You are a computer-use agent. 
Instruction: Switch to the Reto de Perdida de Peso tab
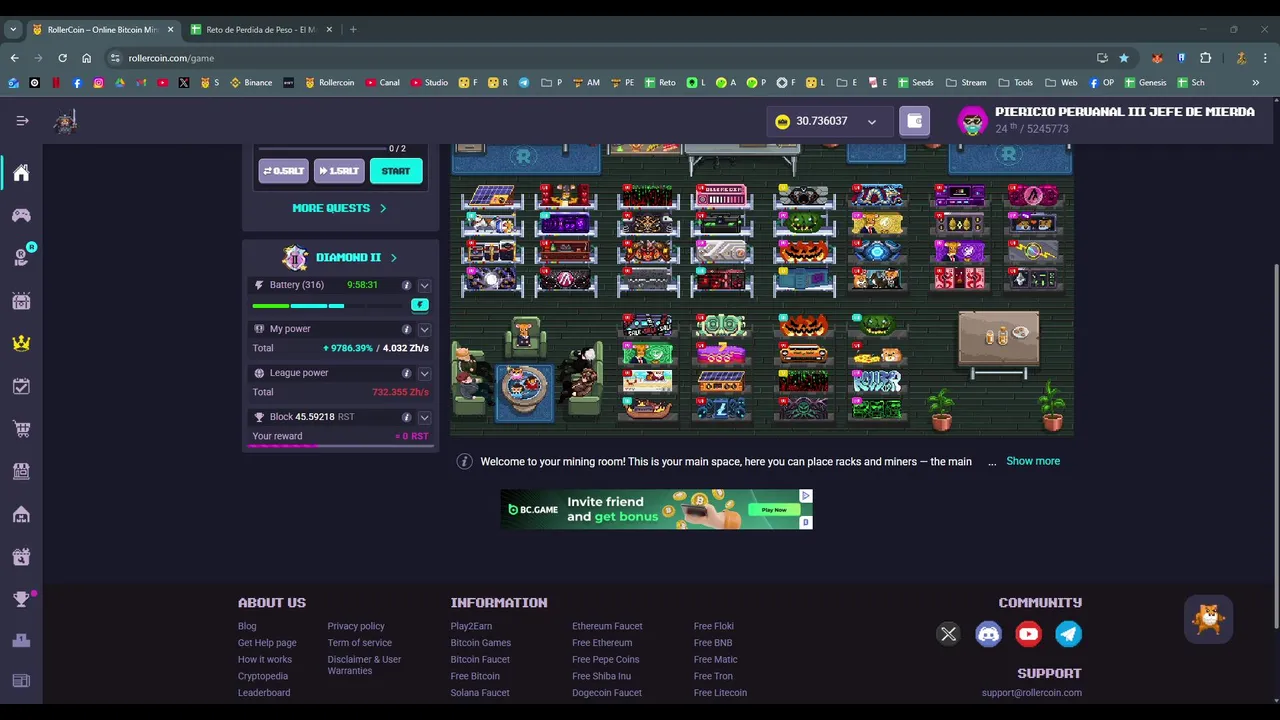tap(262, 30)
